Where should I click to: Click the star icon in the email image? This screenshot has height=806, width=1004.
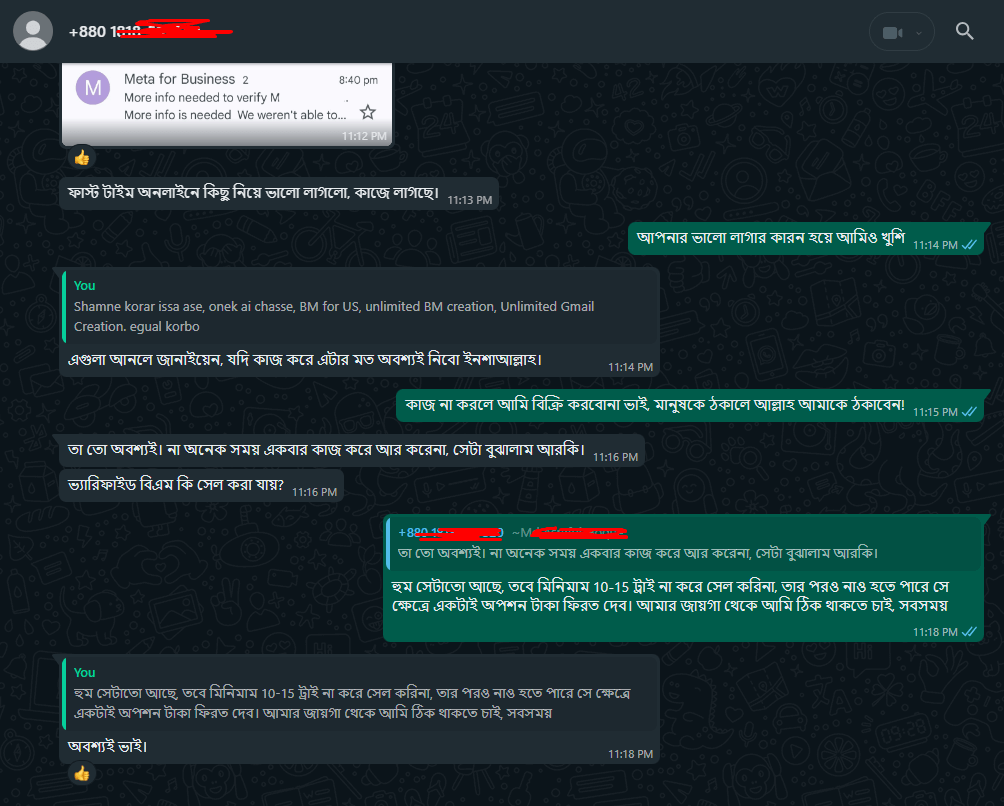(x=368, y=113)
